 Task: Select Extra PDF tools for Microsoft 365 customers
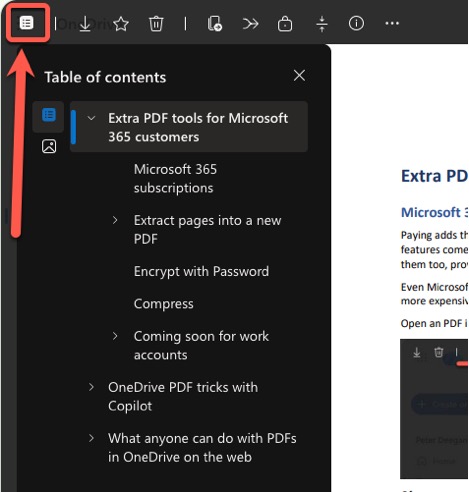(x=189, y=127)
